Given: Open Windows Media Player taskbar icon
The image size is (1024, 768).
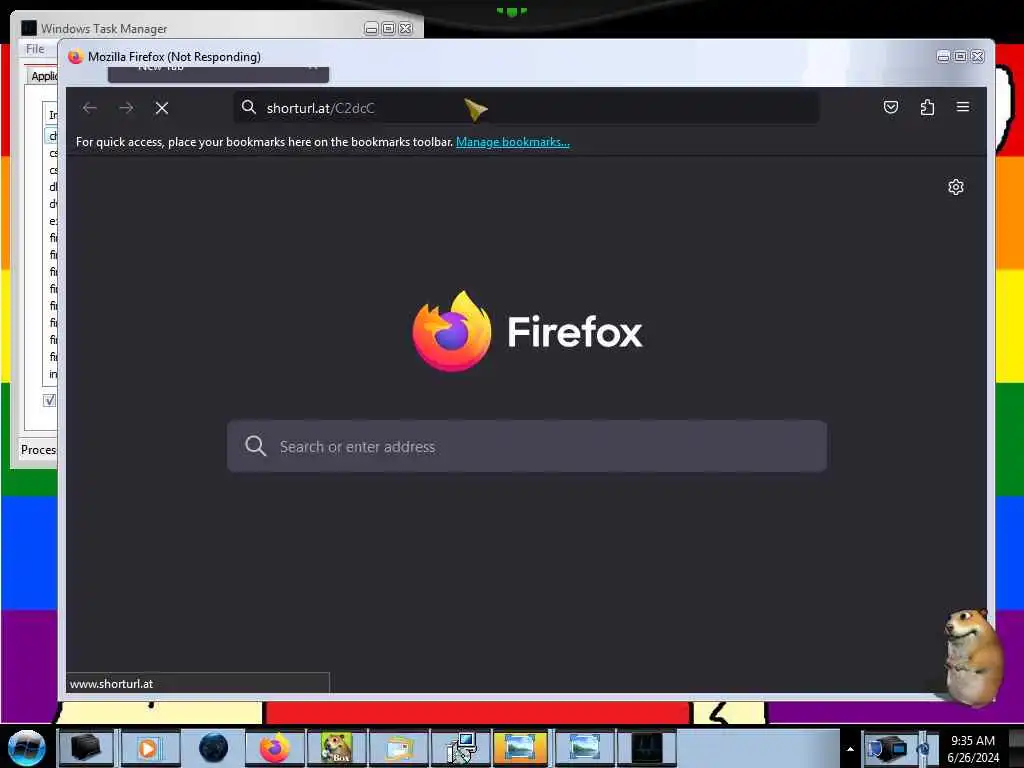Looking at the screenshot, I should pos(149,747).
